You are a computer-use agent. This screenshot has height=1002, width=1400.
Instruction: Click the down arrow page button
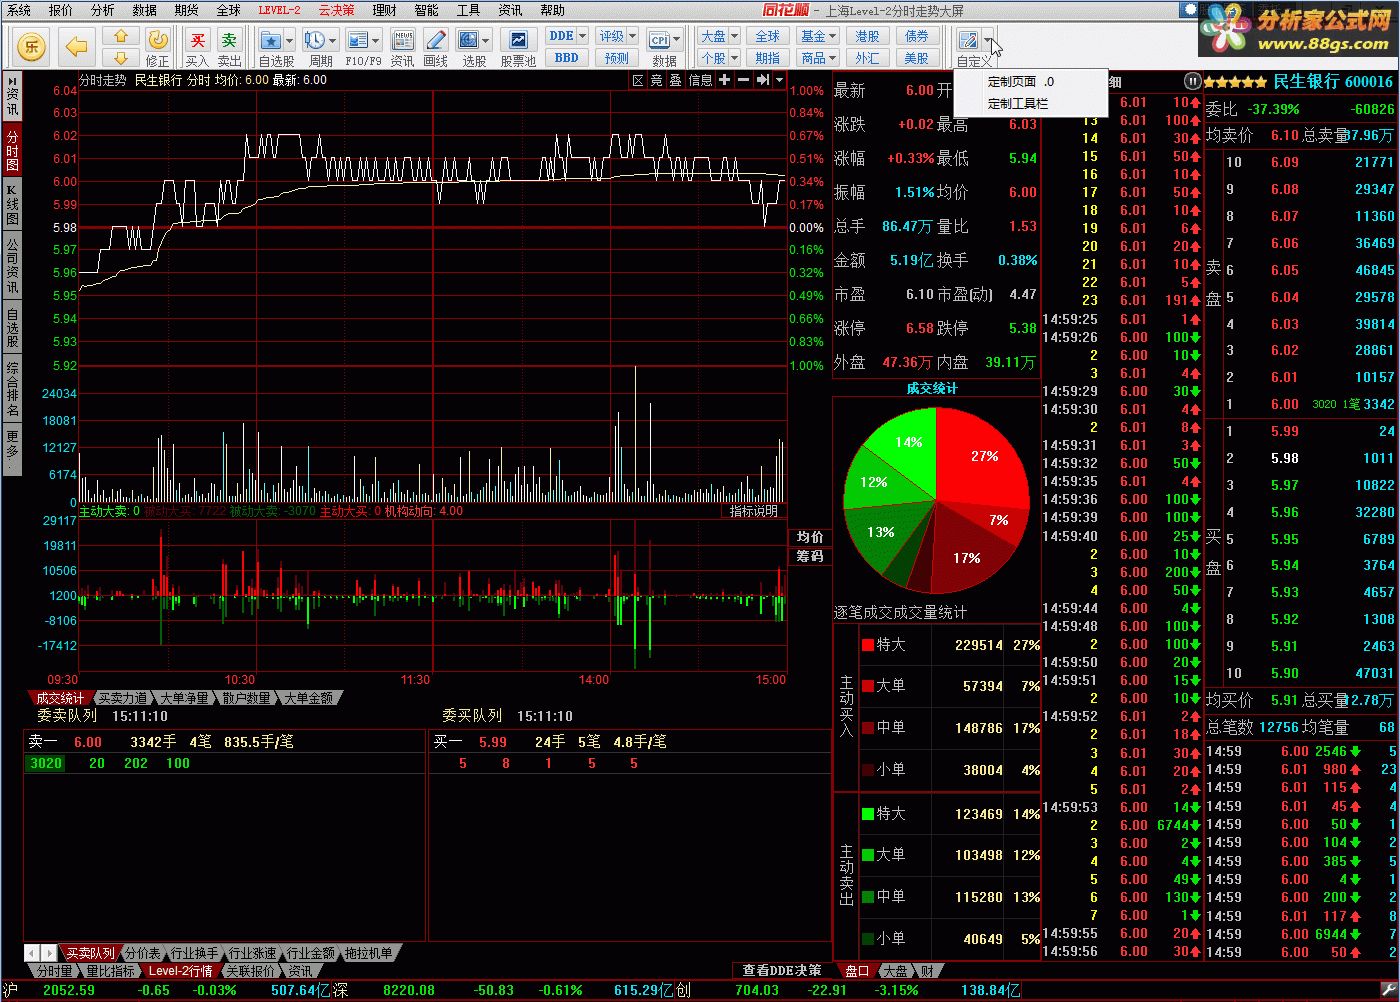(120, 58)
